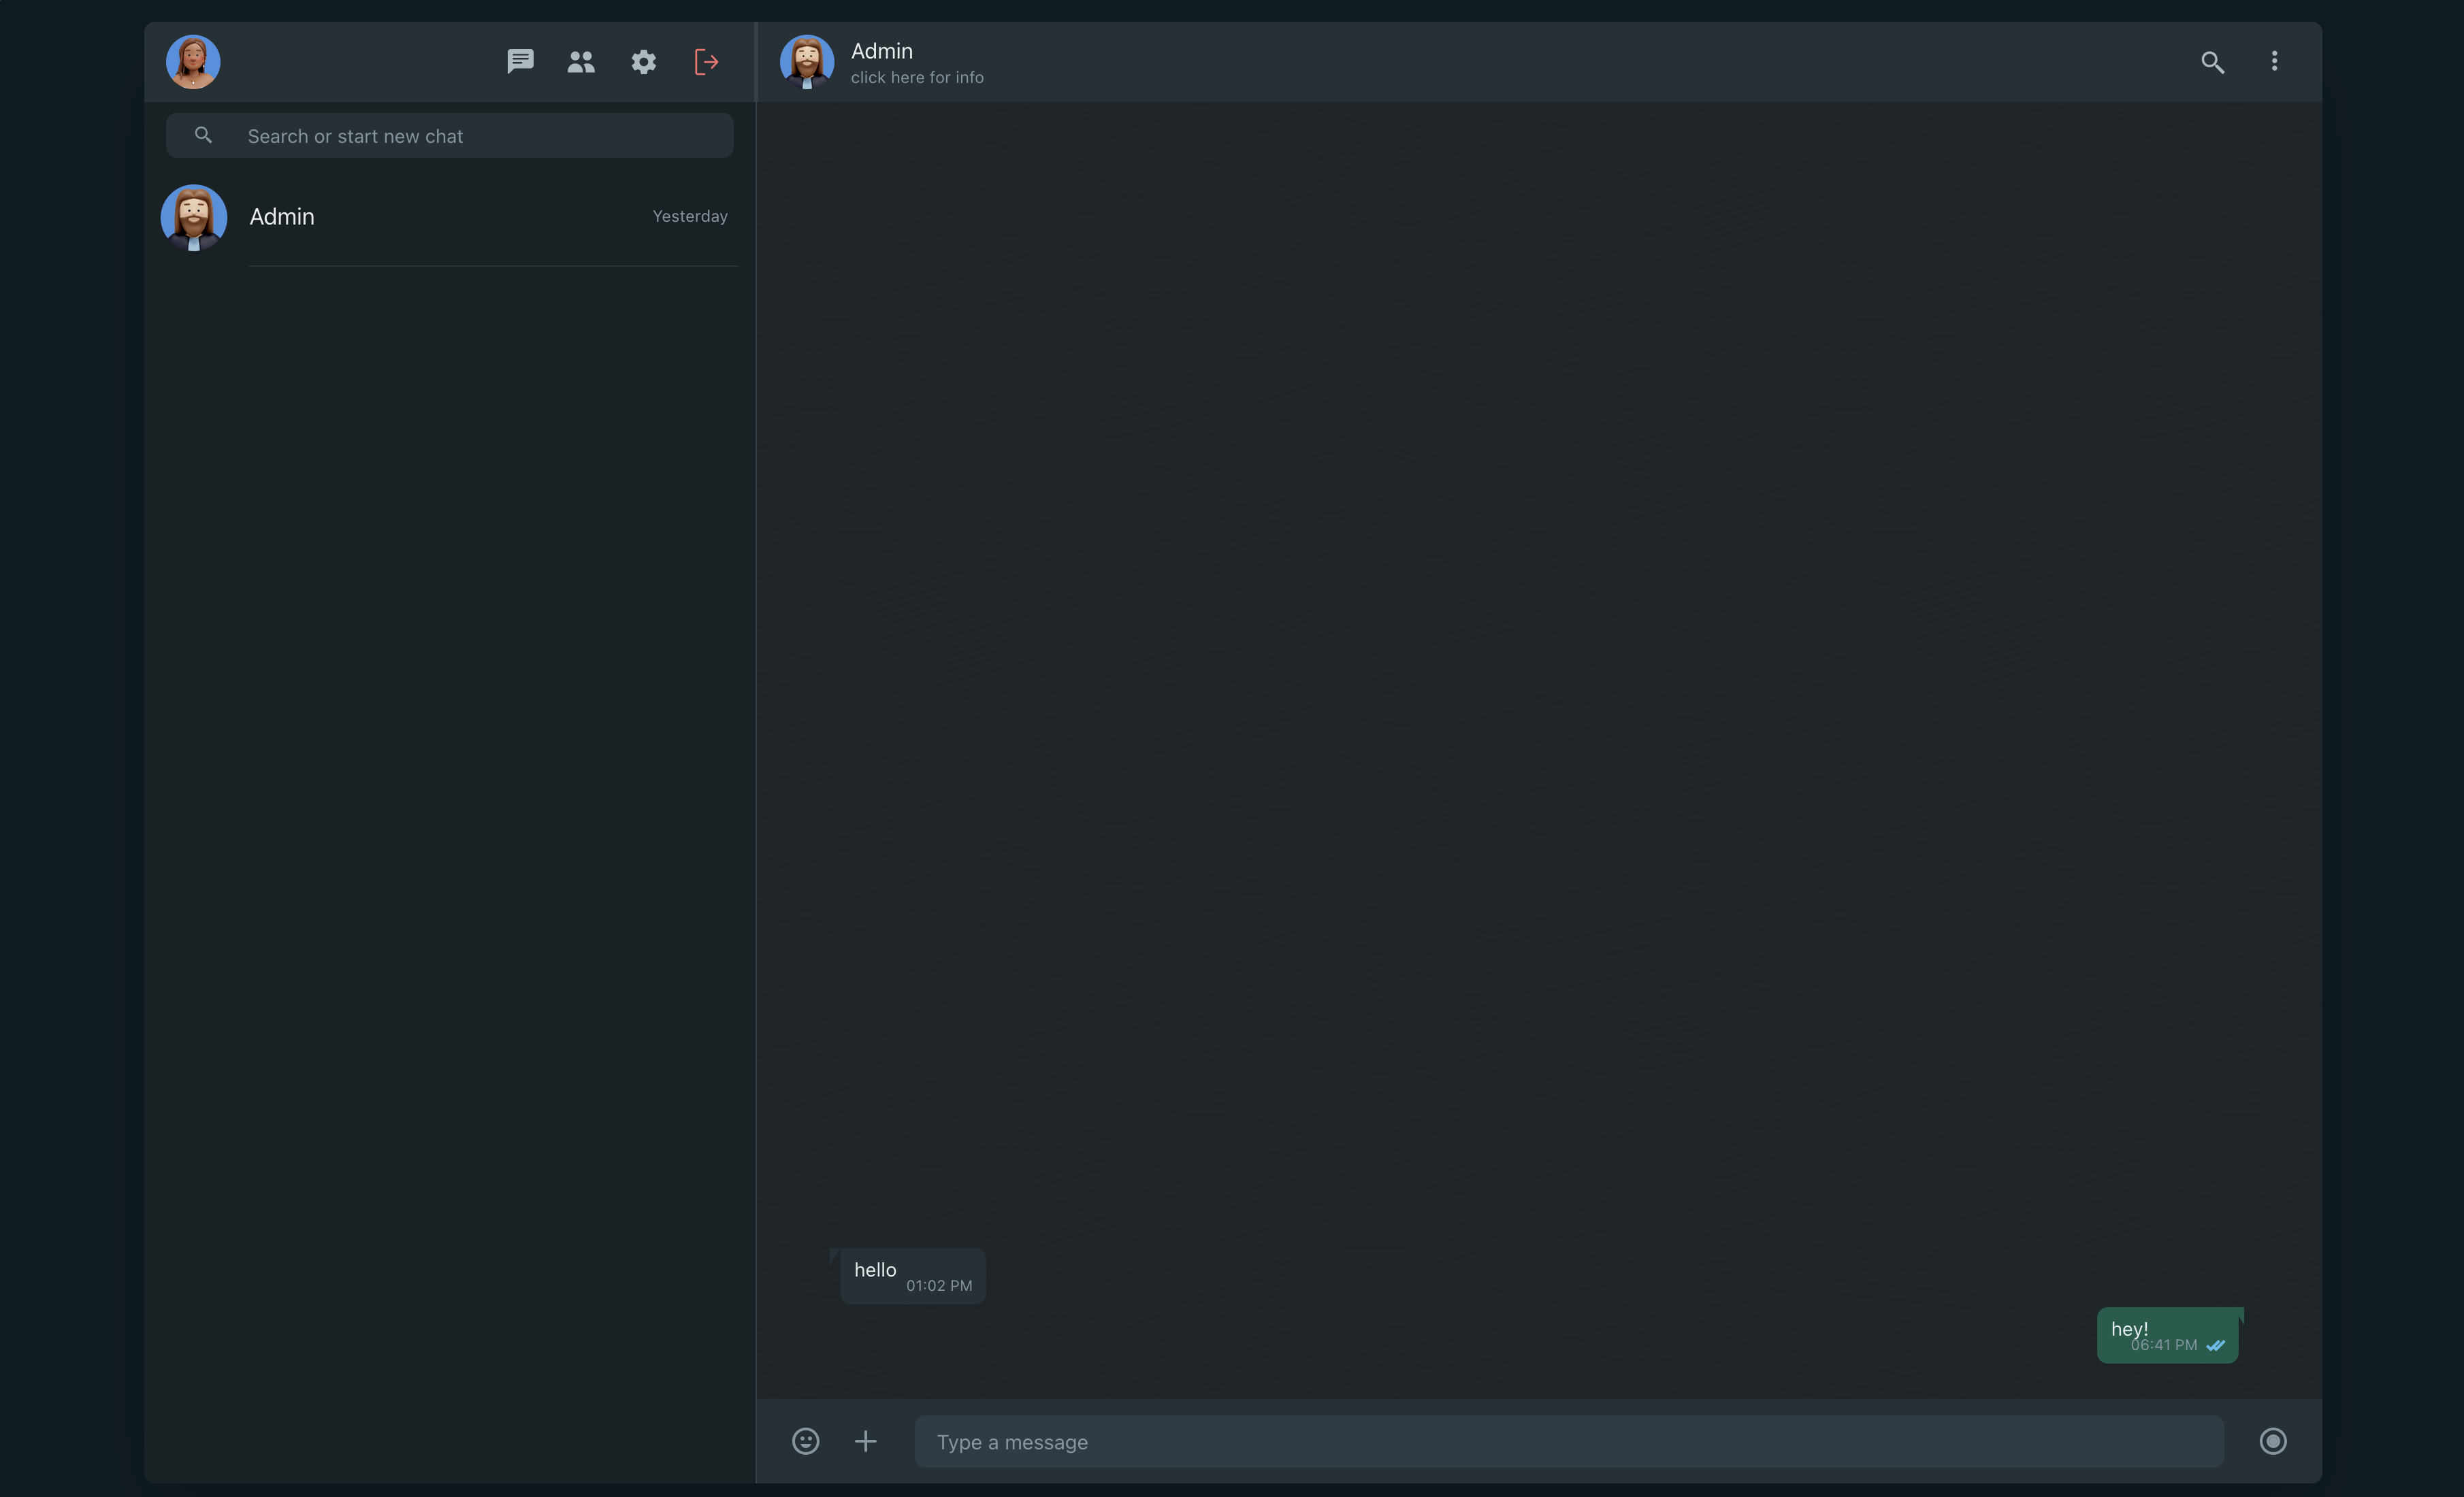
Task: Open the three-dot more options menu
Action: (2274, 62)
